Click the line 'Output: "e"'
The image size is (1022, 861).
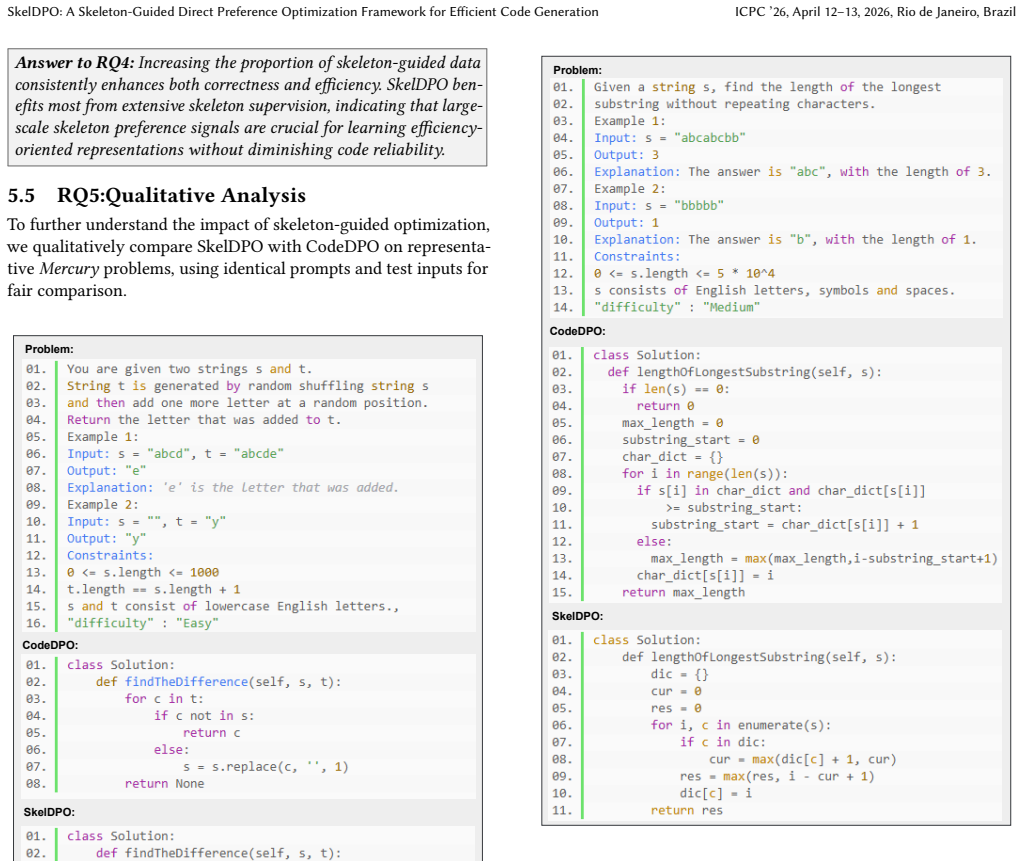click(106, 471)
